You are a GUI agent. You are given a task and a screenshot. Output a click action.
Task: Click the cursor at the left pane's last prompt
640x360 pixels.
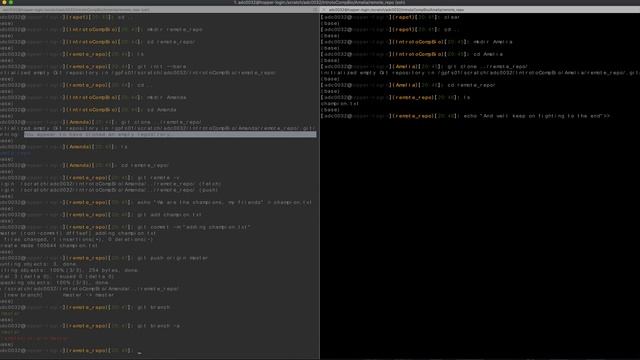(x=140, y=352)
